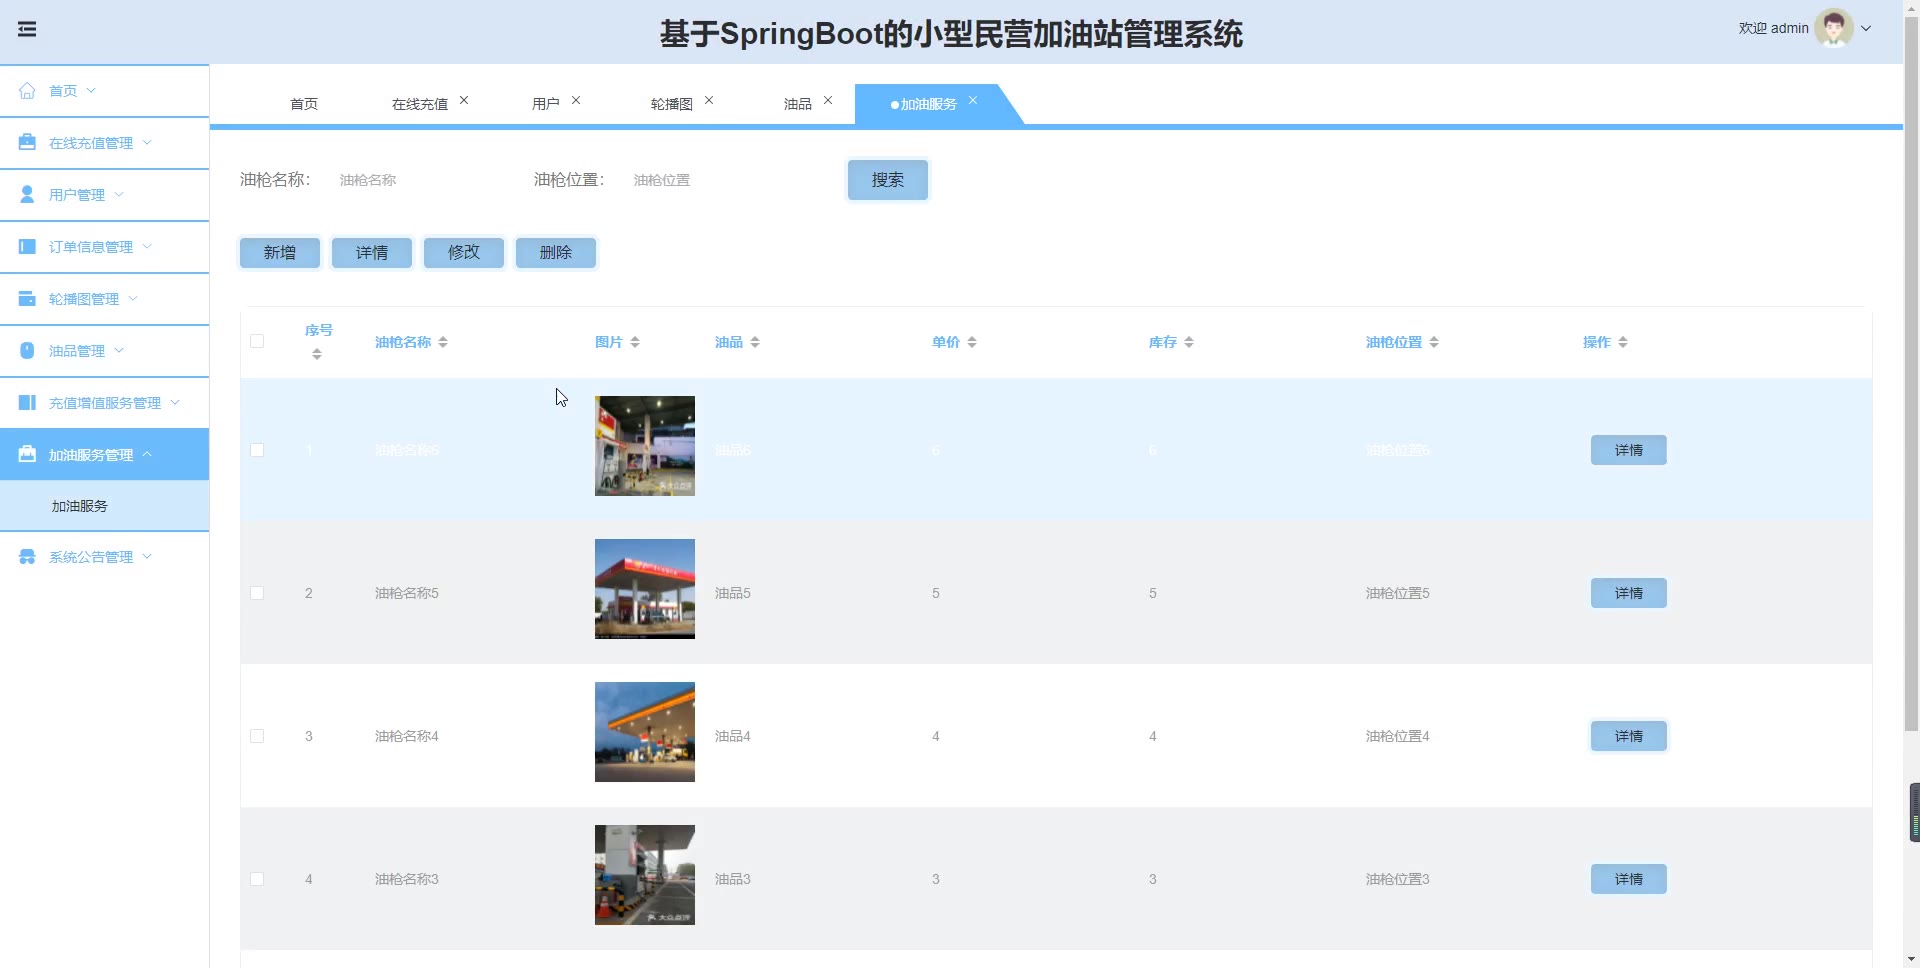1920x968 pixels.
Task: Check the row 1 checkbox
Action: [257, 450]
